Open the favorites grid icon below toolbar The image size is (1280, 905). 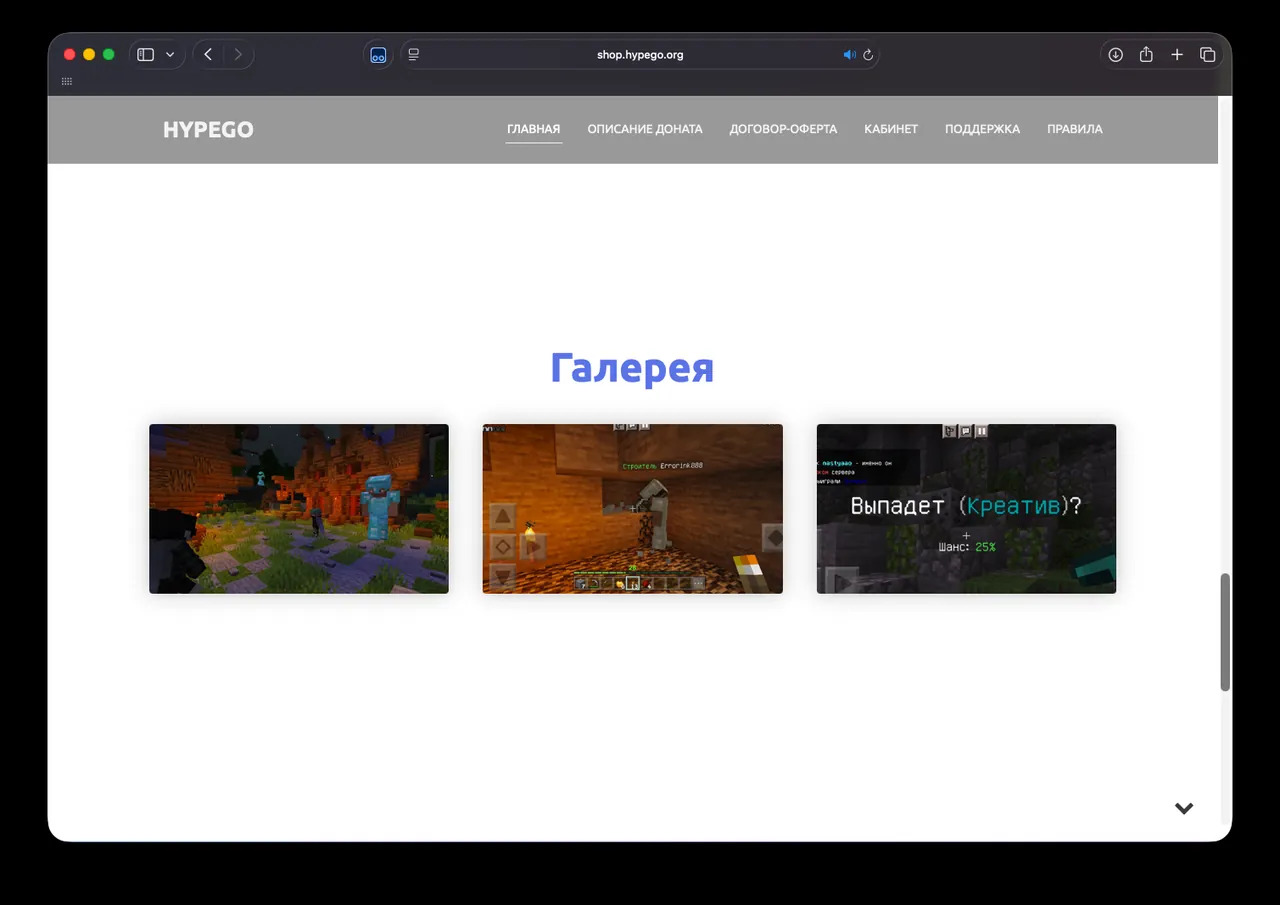click(x=67, y=81)
